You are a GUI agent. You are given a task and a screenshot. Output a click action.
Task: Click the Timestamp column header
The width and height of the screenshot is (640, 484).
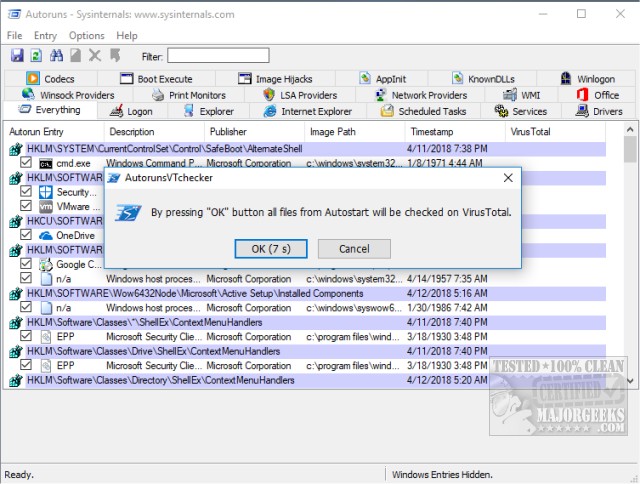[455, 132]
